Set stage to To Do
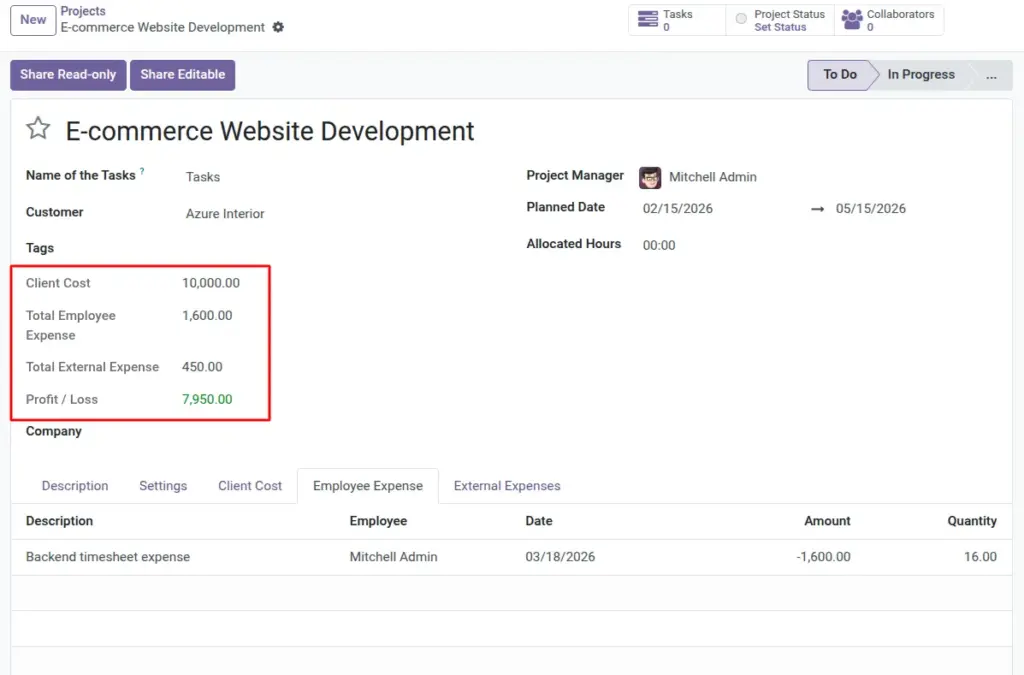Image resolution: width=1024 pixels, height=675 pixels. pyautogui.click(x=840, y=75)
